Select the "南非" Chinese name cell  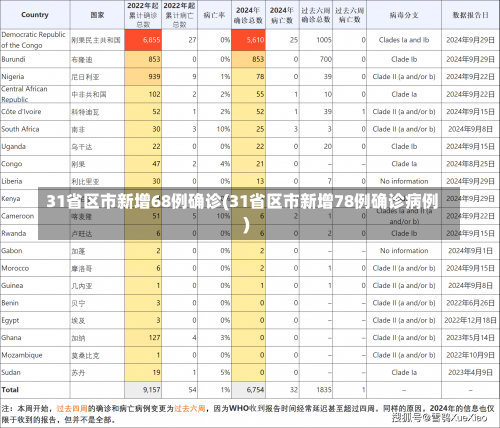tap(97, 129)
